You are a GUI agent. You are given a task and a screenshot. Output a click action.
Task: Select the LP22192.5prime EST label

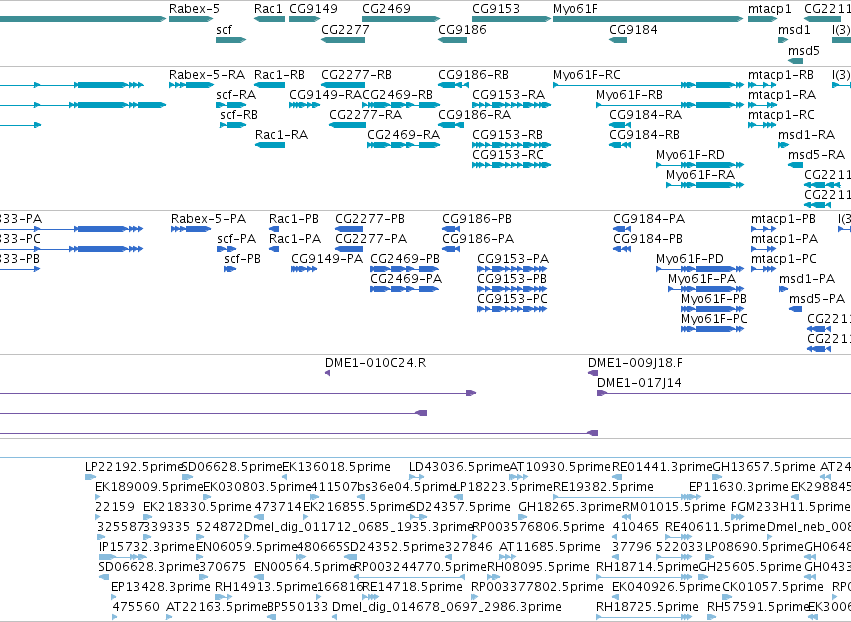click(x=135, y=467)
